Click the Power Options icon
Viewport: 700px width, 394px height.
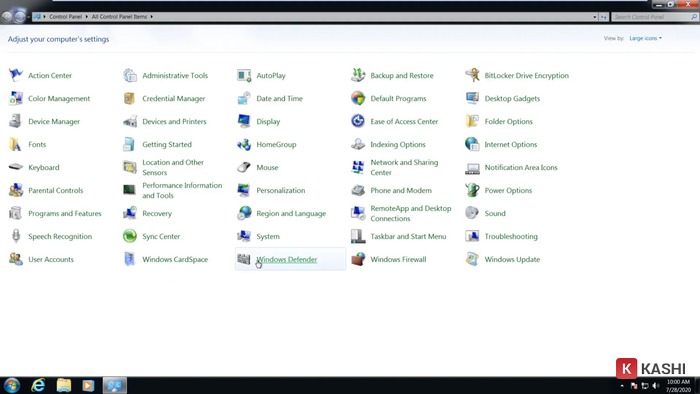[x=472, y=190]
